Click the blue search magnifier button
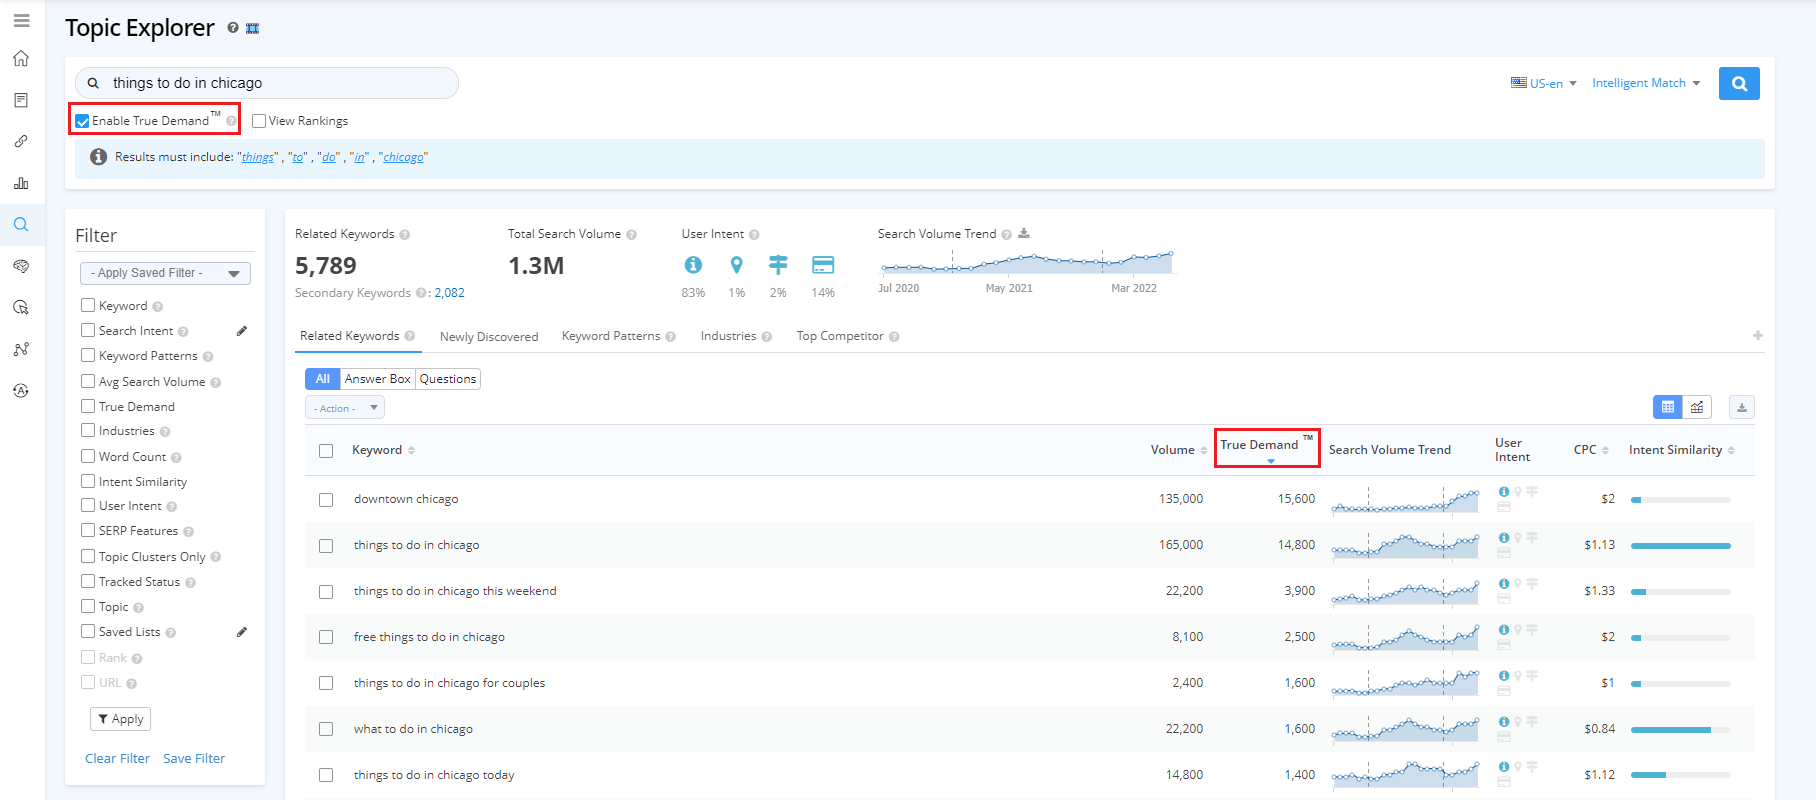Screen dimensions: 1816x800 coord(1738,84)
